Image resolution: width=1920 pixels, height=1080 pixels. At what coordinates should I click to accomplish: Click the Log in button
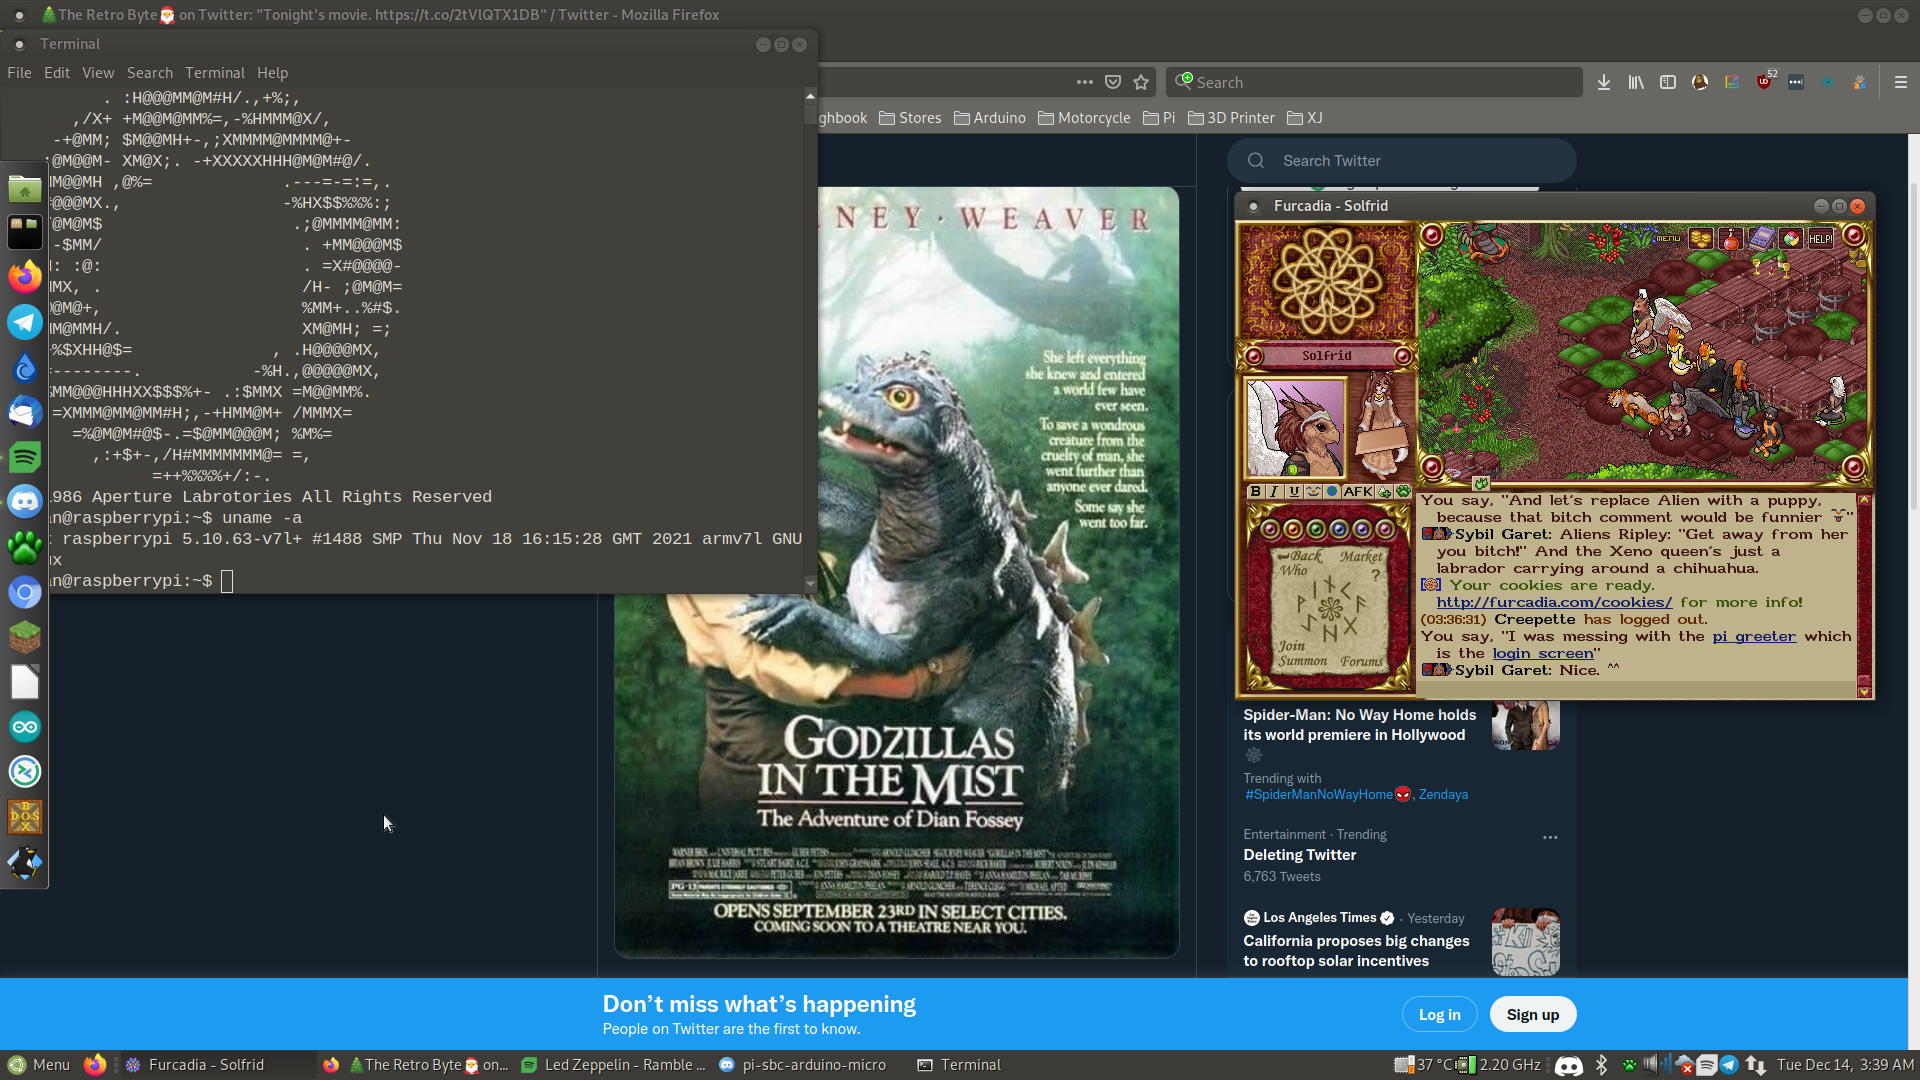click(1439, 1014)
